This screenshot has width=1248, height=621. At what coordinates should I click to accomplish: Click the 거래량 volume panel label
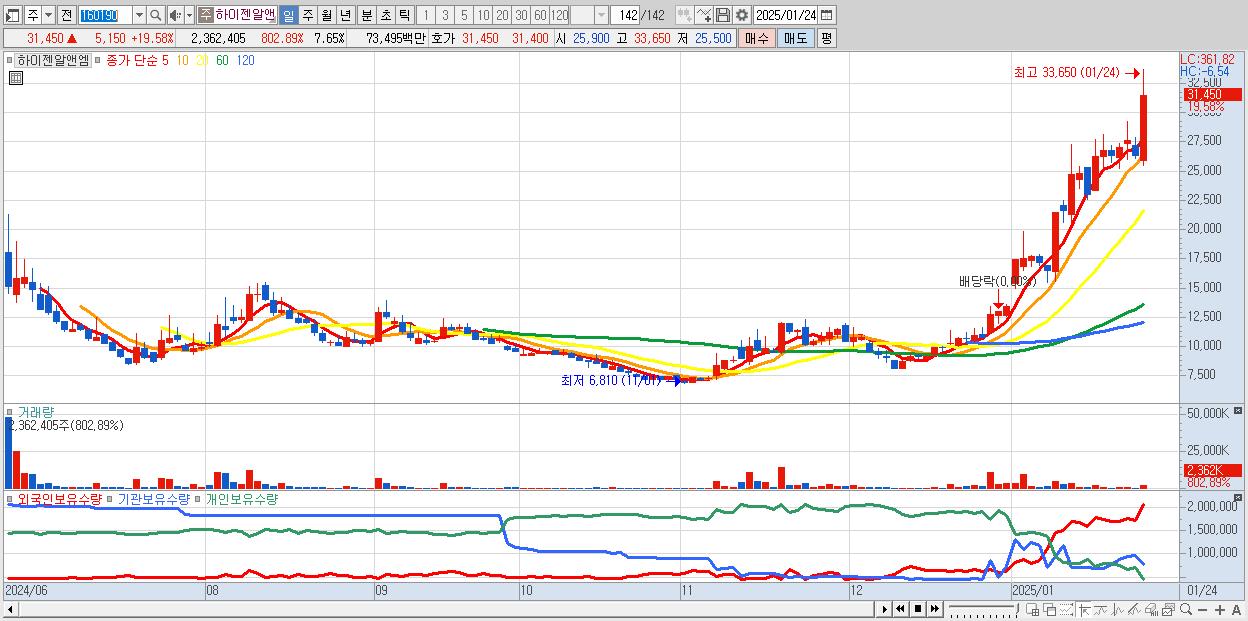[36, 412]
